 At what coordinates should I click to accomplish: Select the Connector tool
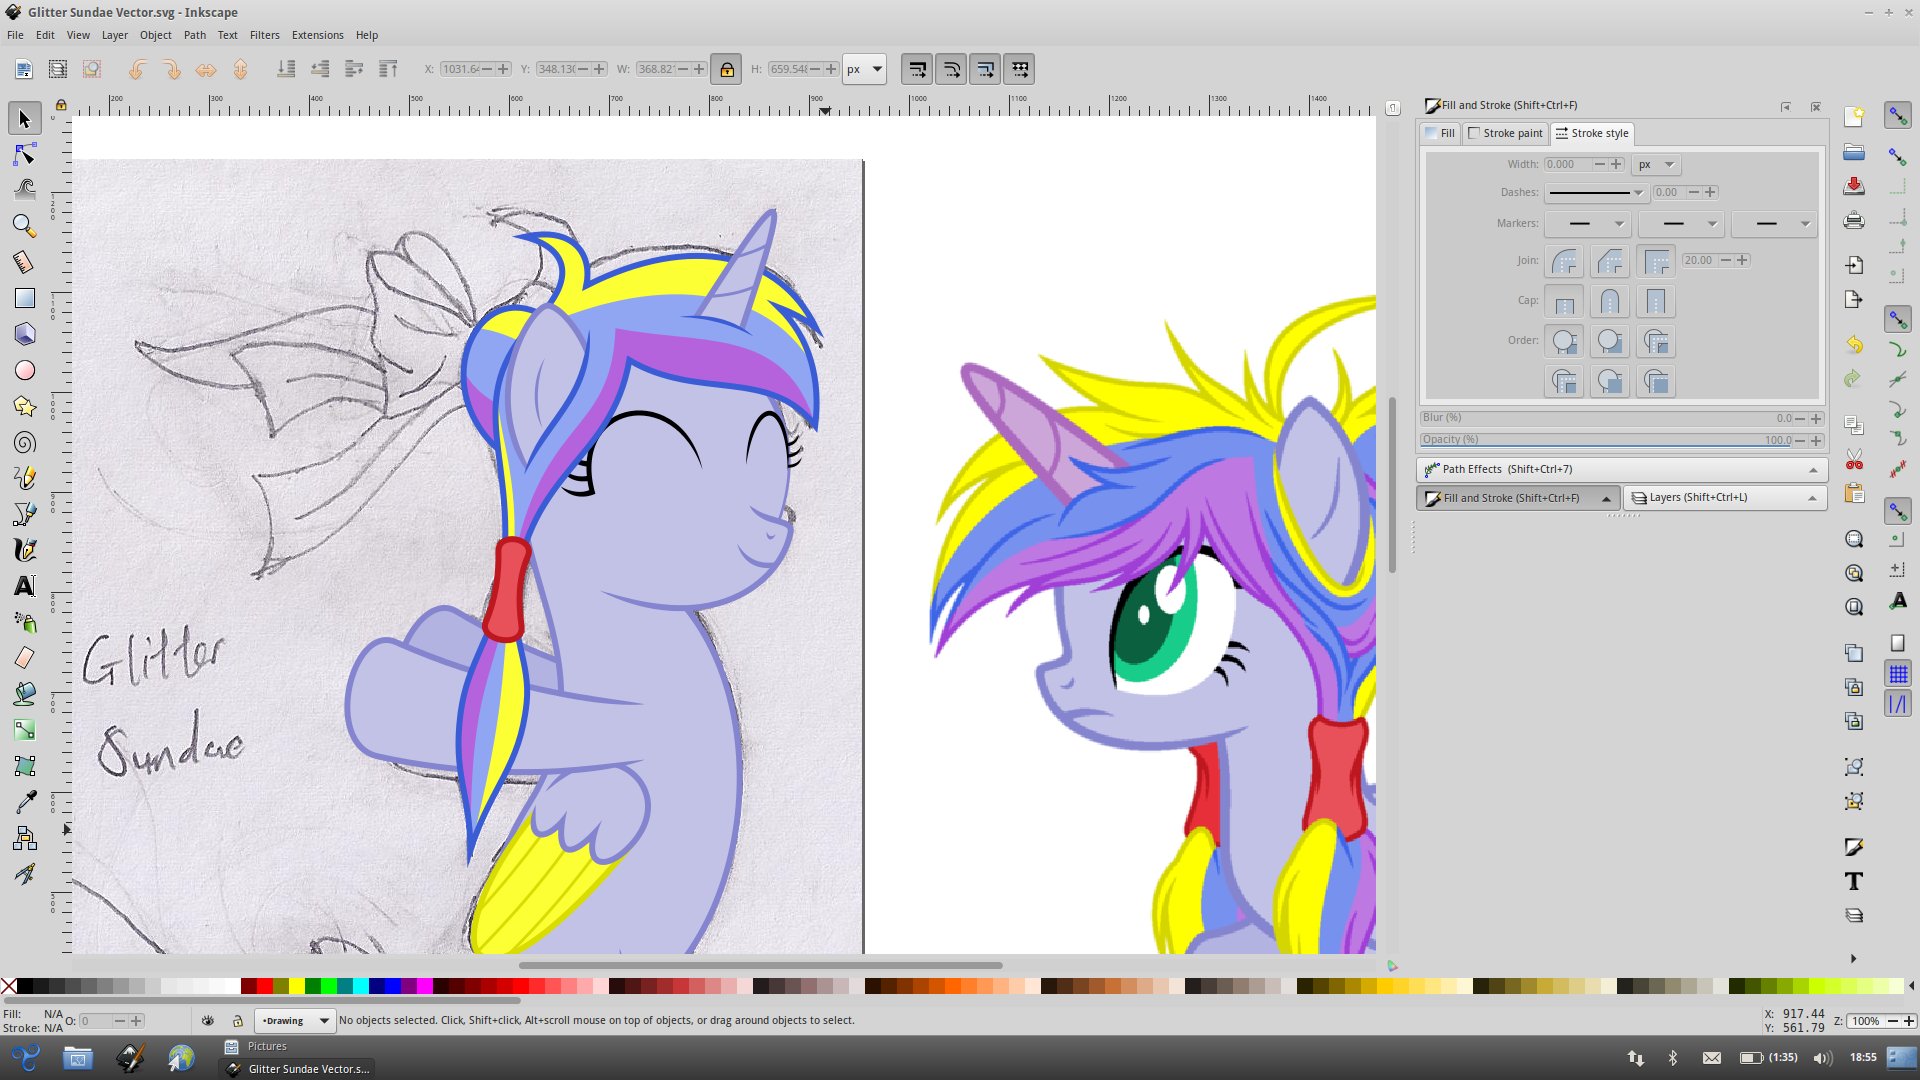point(24,838)
